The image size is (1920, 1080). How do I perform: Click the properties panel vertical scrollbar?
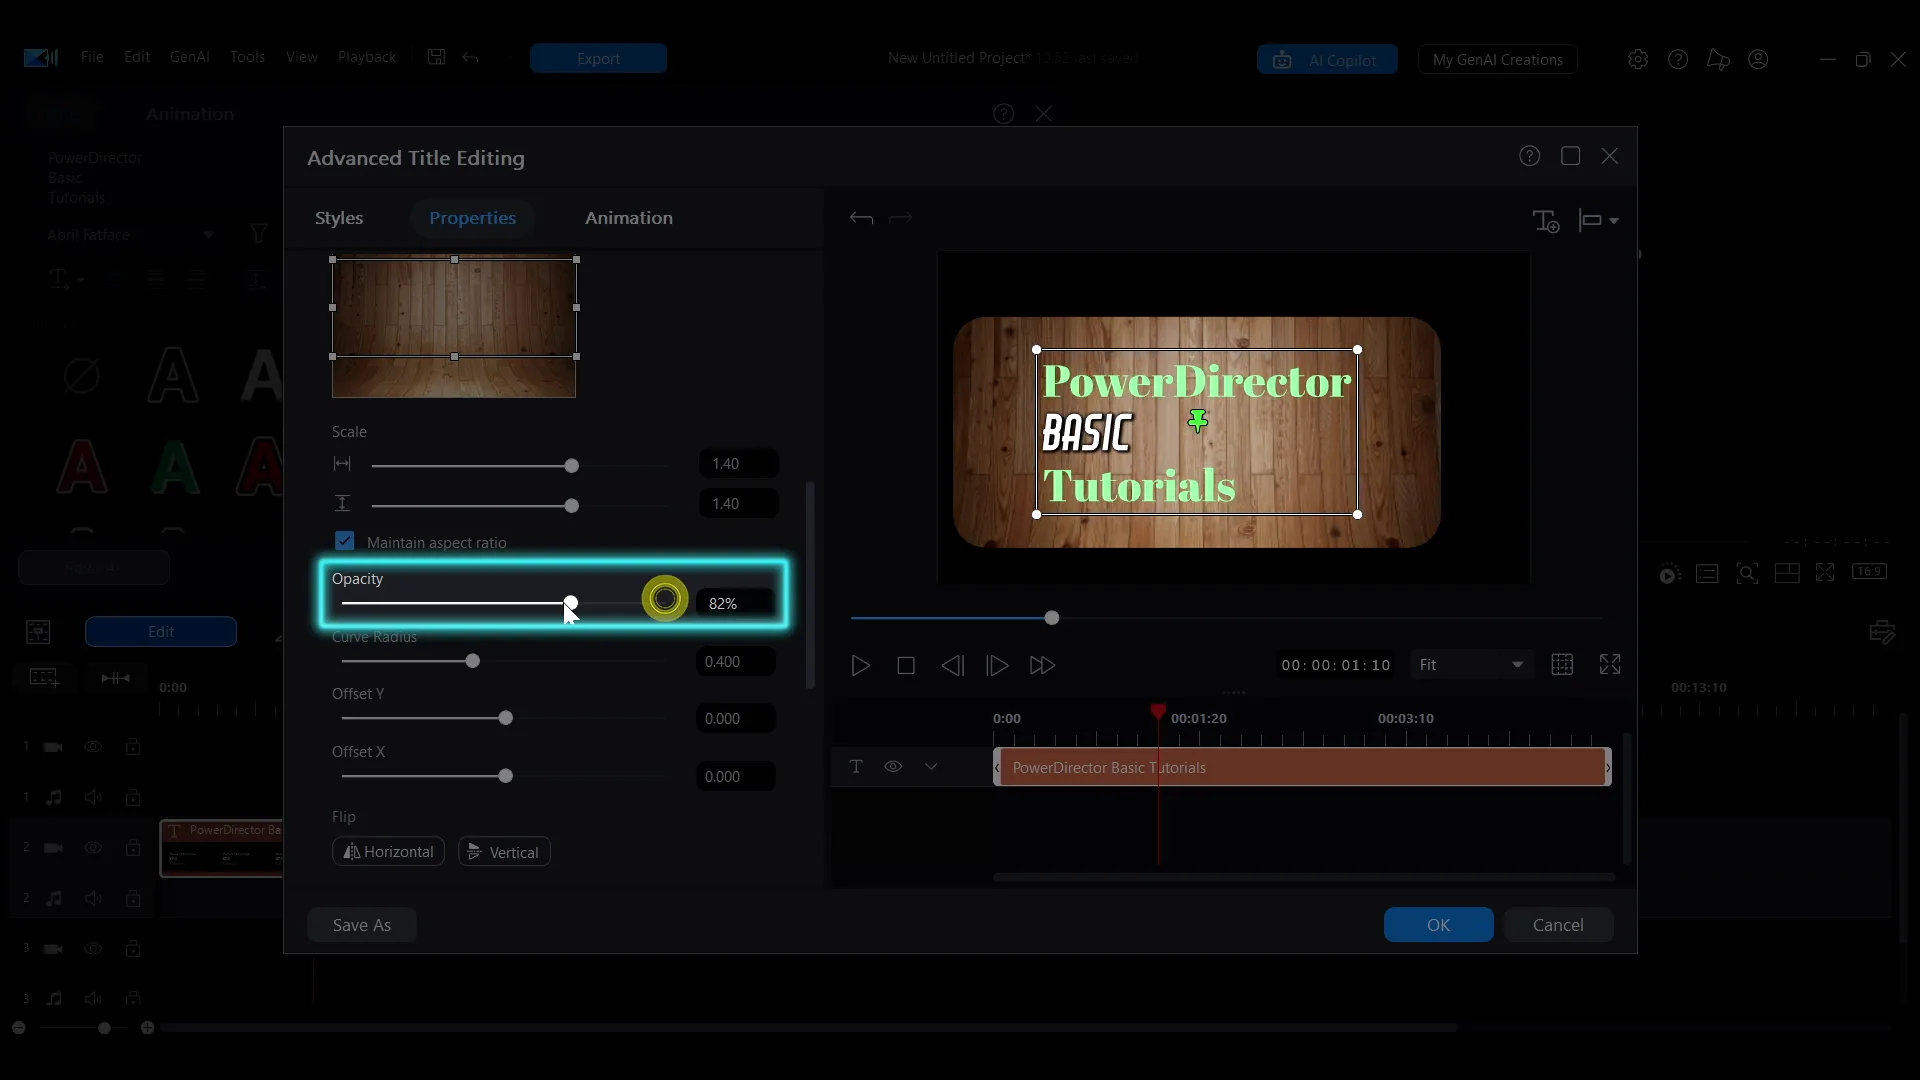click(x=810, y=585)
